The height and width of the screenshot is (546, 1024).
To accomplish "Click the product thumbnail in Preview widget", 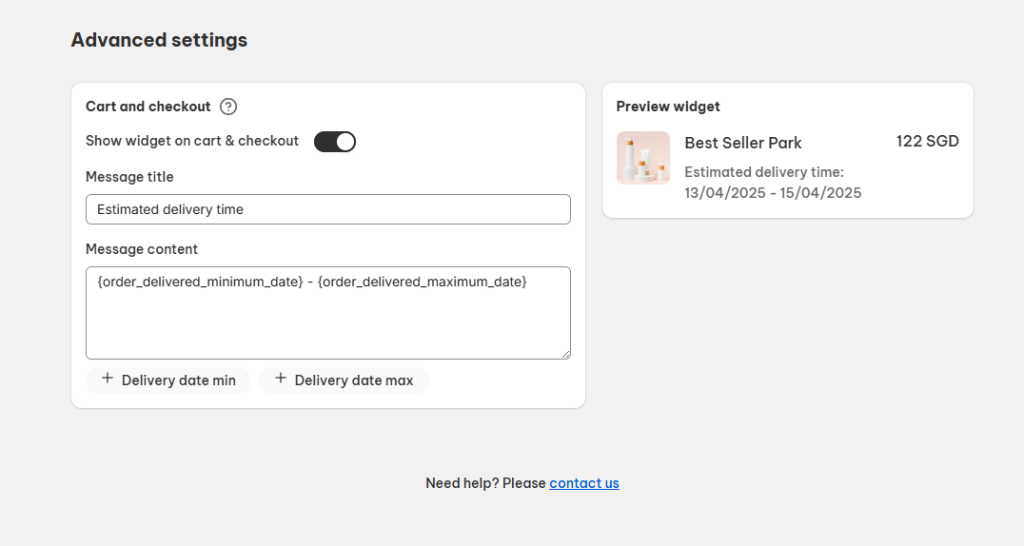I will coord(643,158).
